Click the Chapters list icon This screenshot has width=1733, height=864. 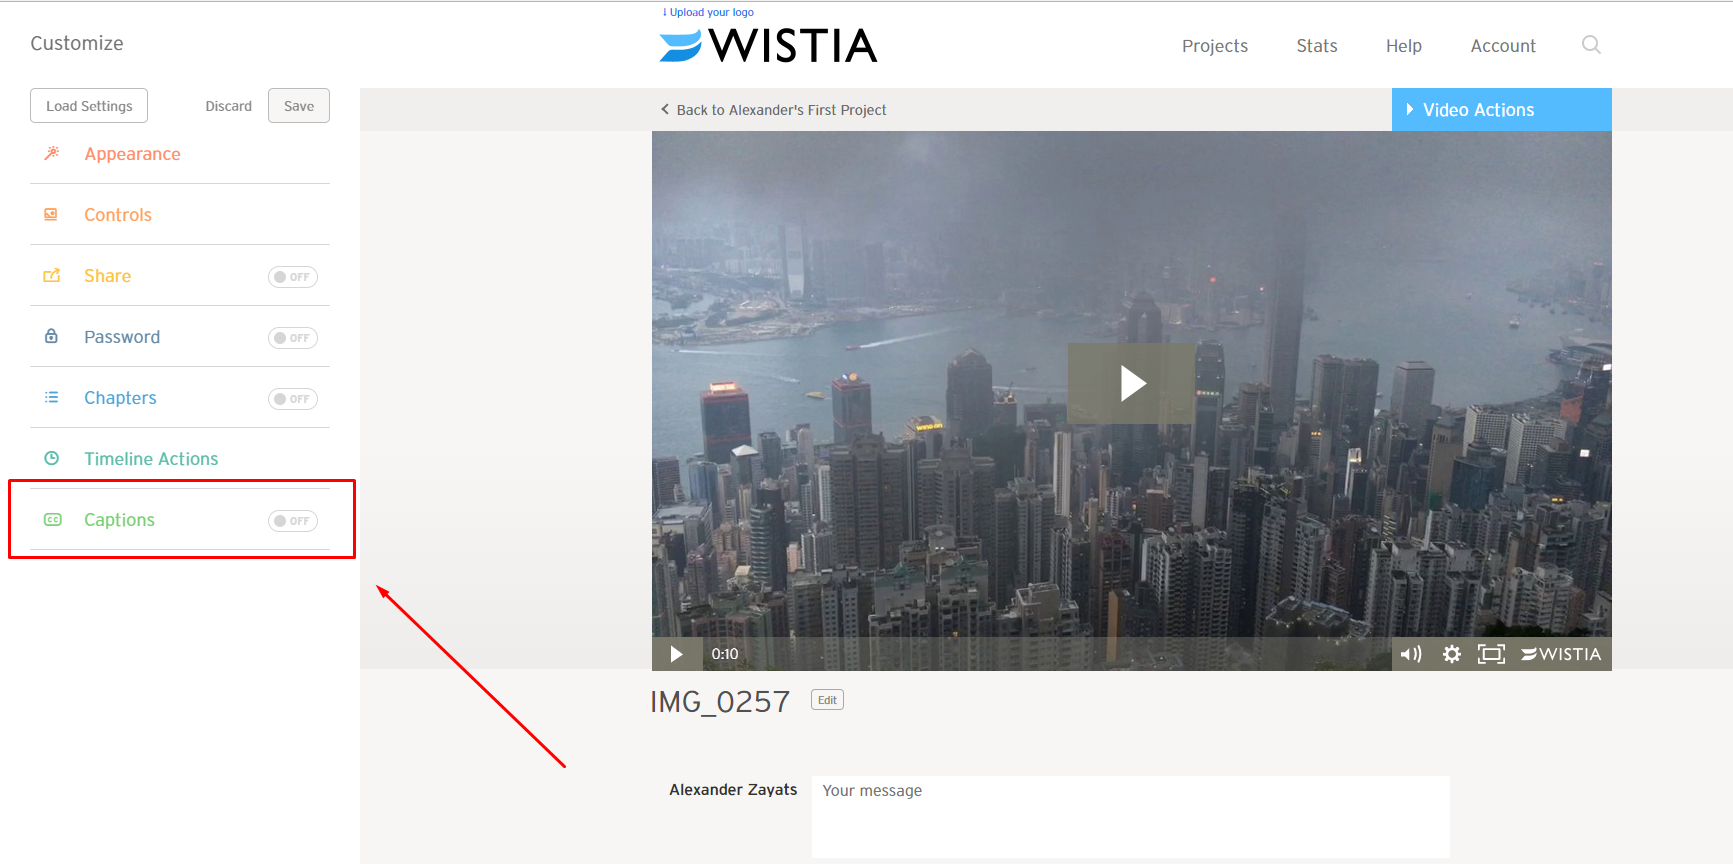point(51,397)
